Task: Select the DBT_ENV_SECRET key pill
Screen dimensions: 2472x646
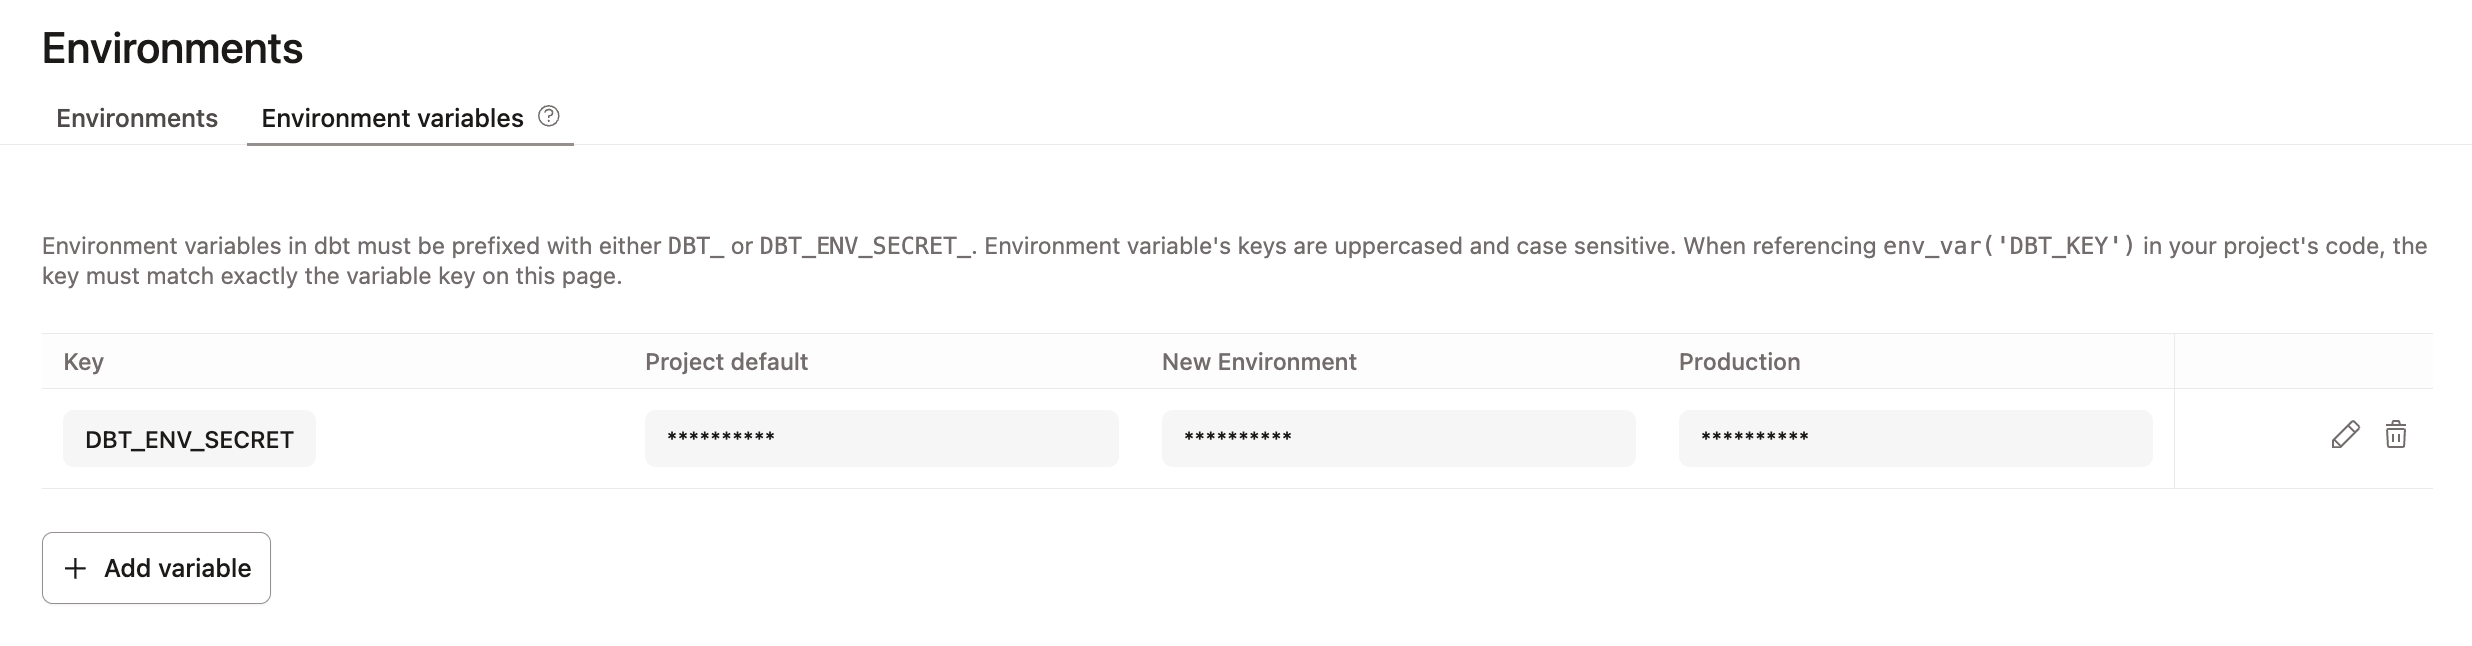Action: pyautogui.click(x=189, y=438)
